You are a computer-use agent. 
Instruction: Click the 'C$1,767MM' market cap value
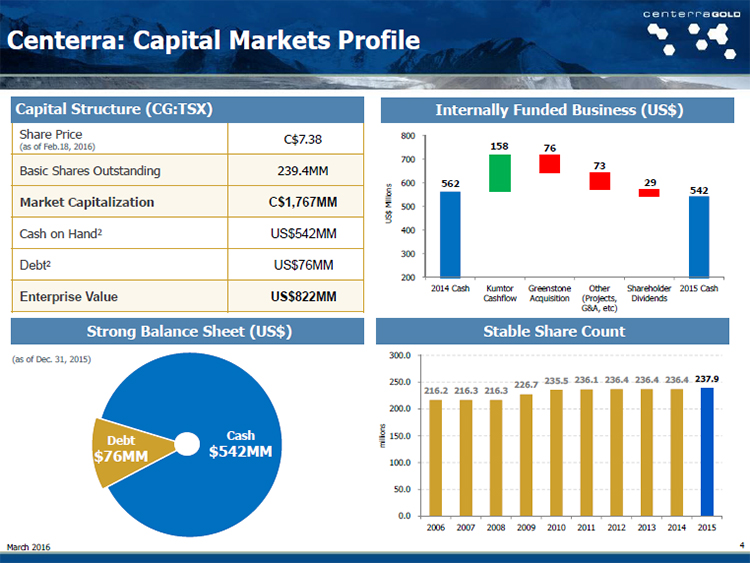click(303, 202)
